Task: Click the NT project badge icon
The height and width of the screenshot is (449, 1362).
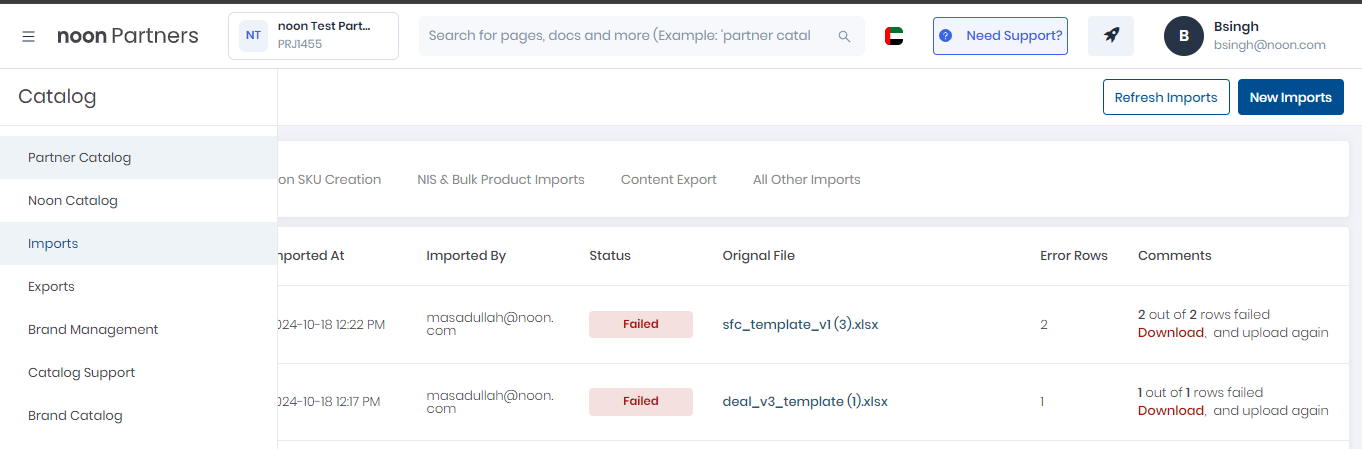Action: (x=253, y=36)
